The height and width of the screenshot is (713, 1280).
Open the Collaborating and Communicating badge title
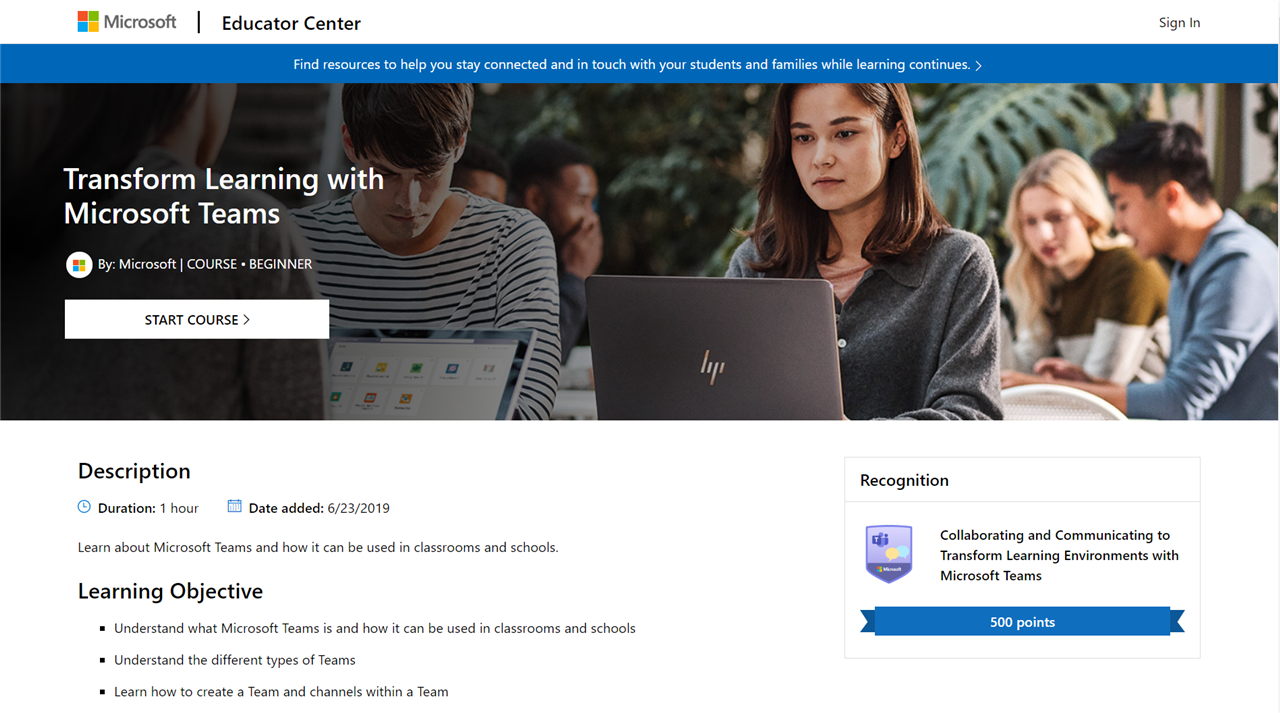click(1059, 555)
